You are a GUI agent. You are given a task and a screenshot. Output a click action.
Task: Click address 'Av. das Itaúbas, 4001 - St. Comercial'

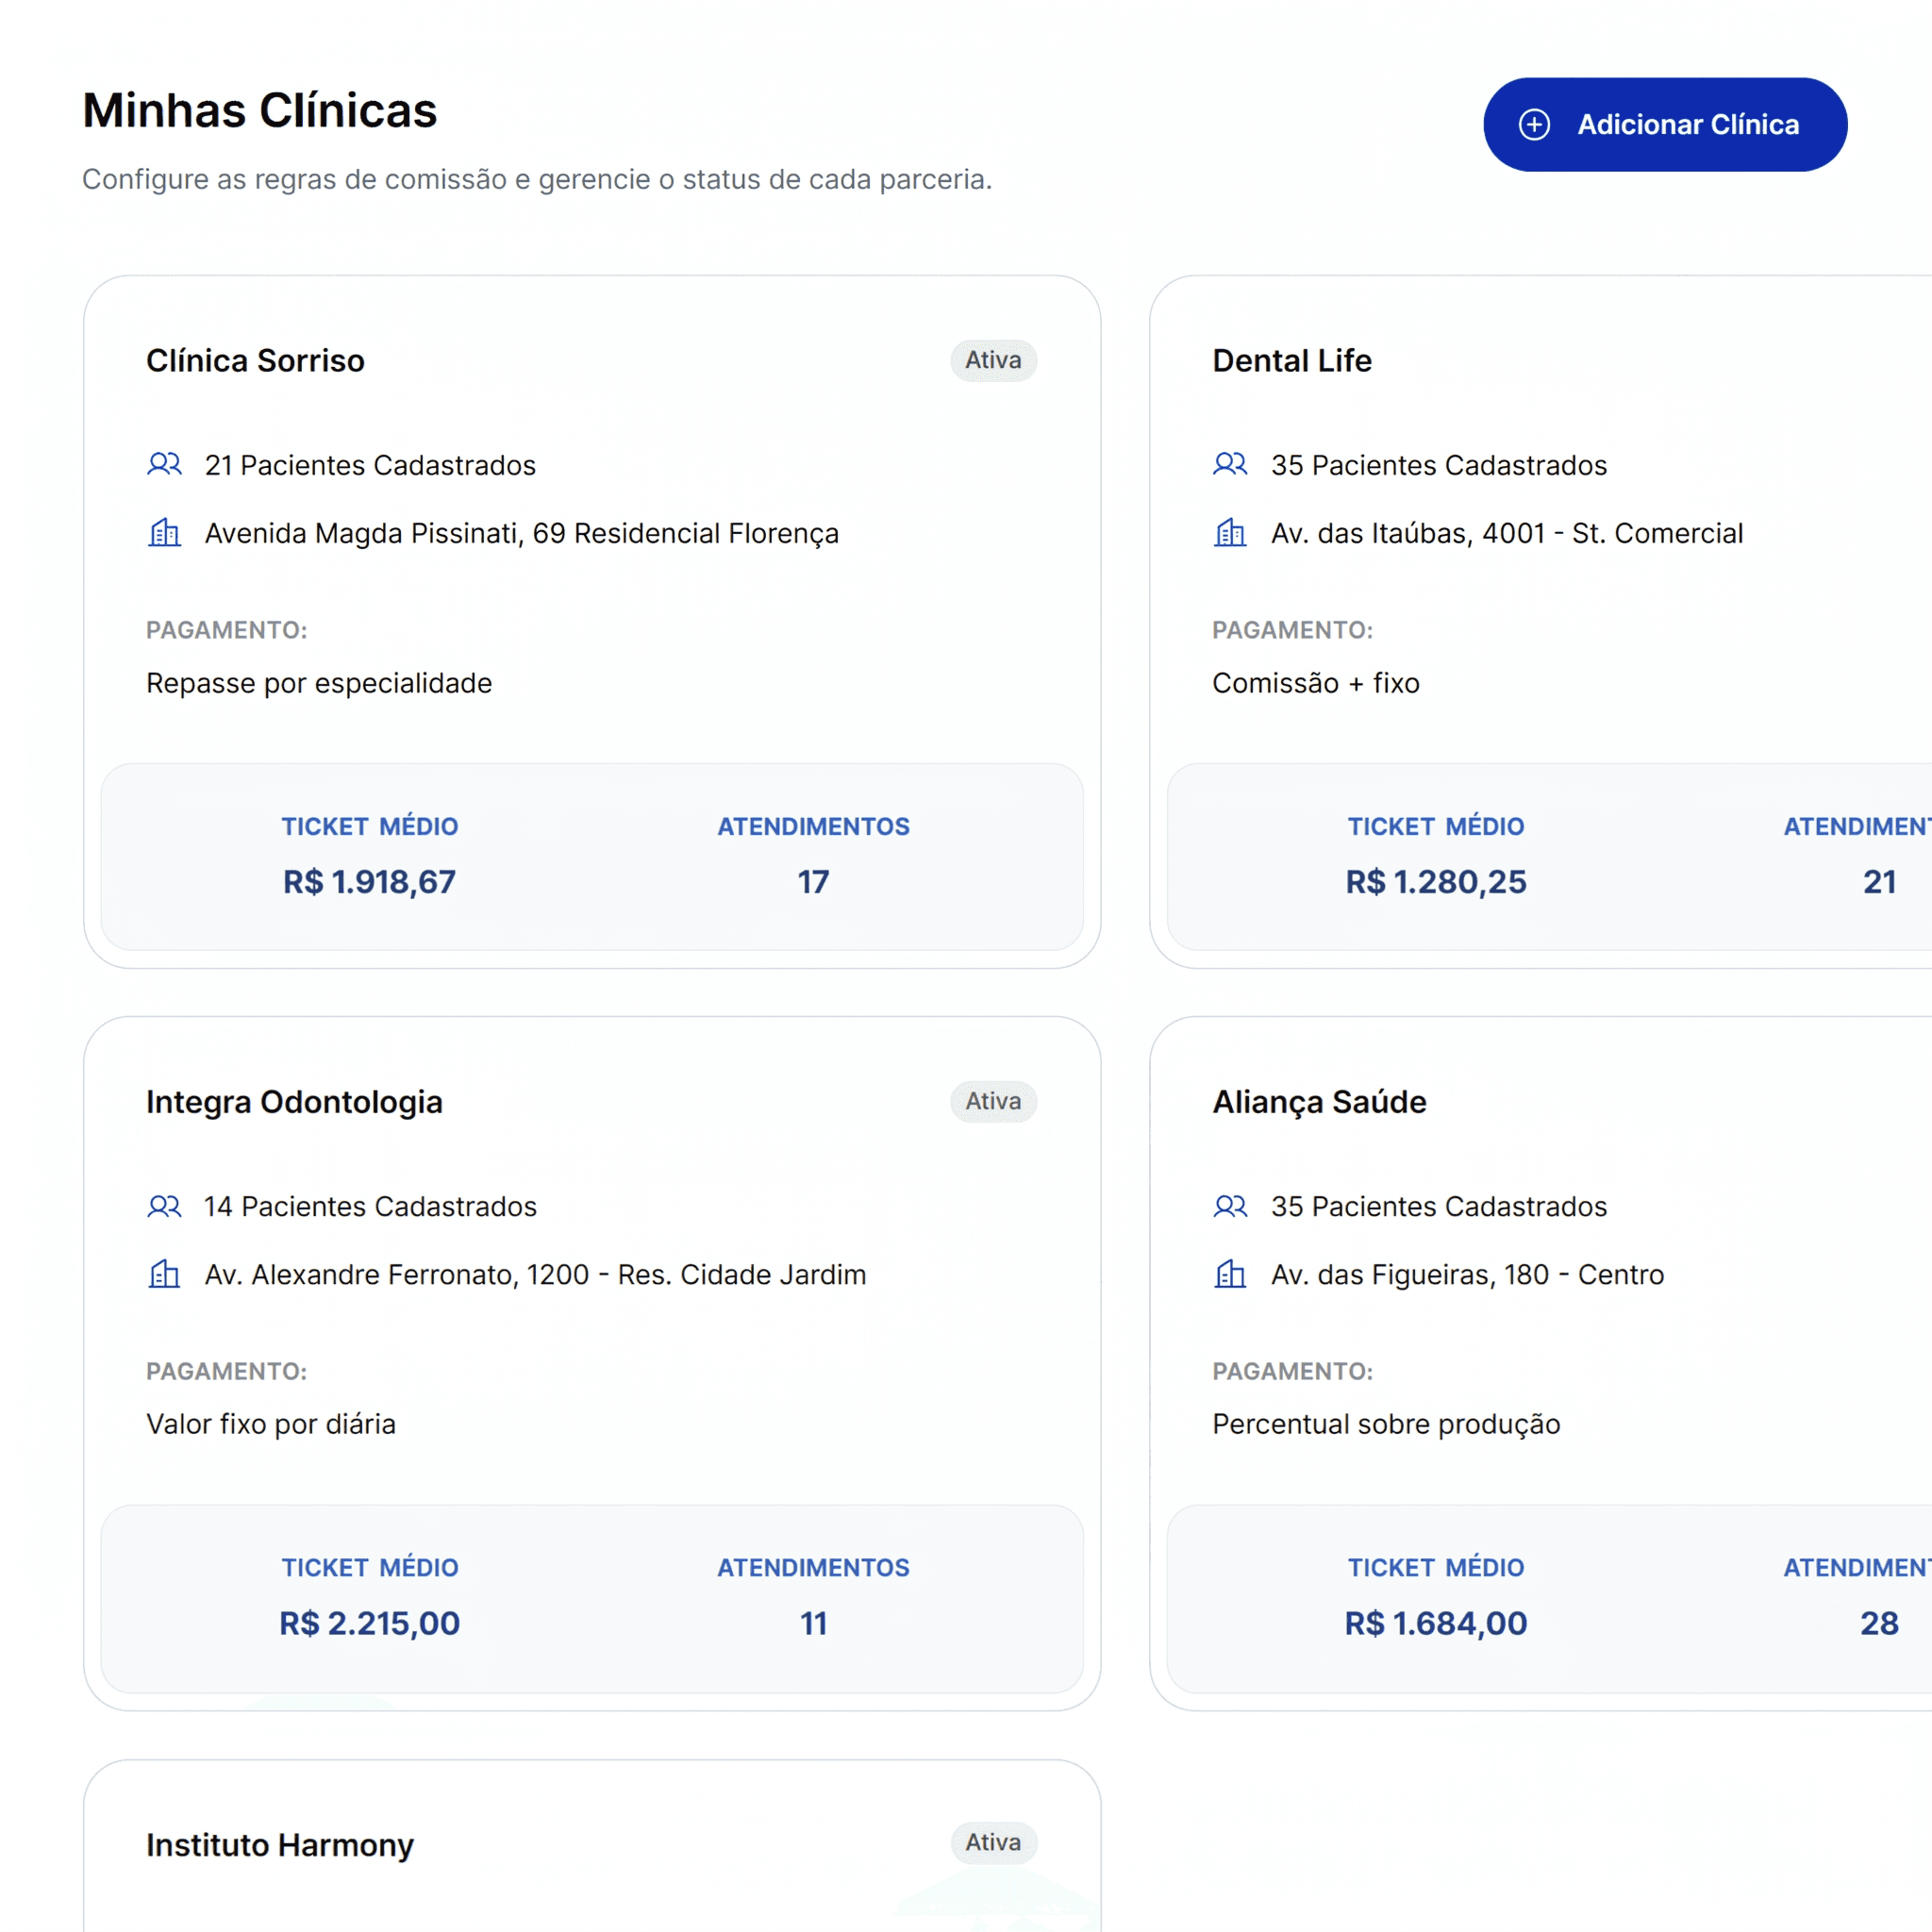1507,533
